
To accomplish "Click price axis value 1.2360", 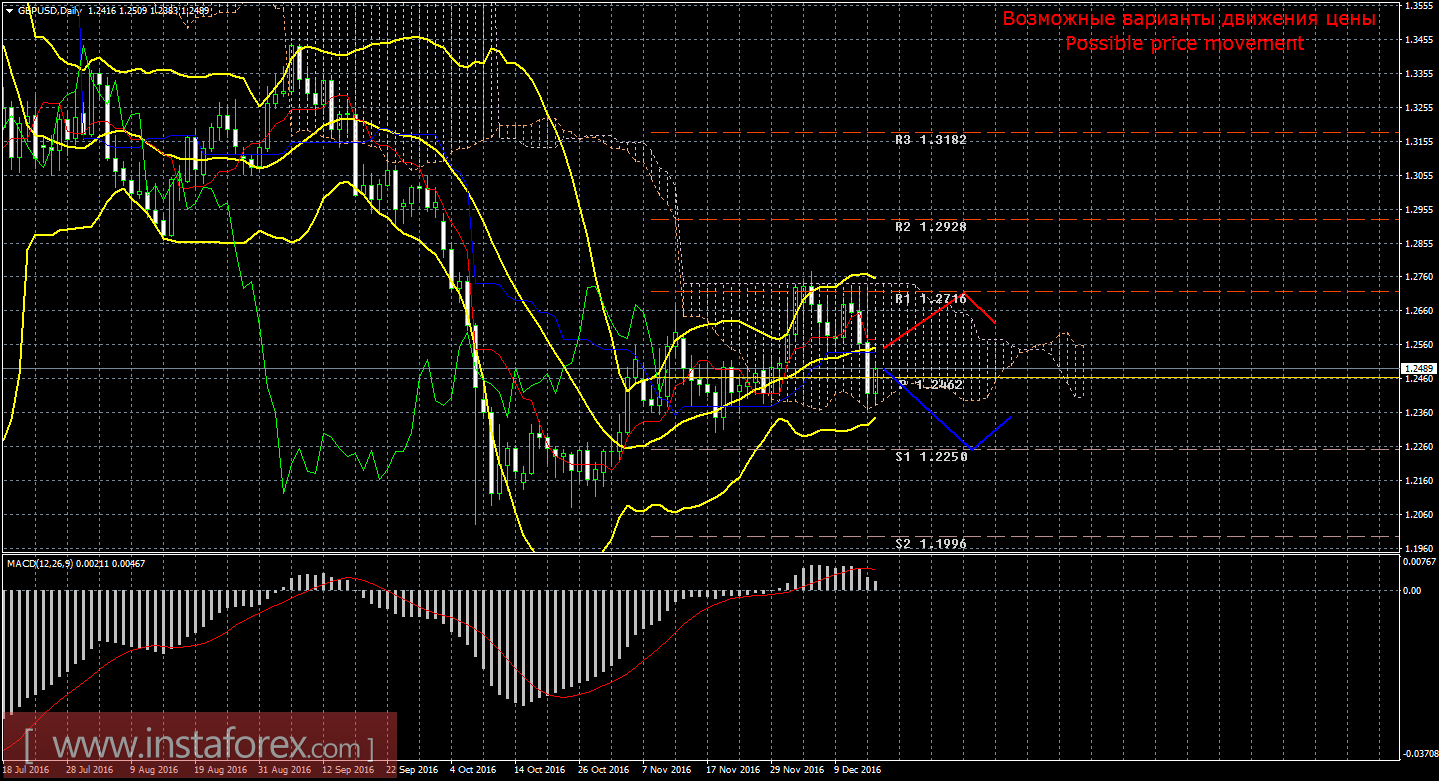I will point(1418,413).
